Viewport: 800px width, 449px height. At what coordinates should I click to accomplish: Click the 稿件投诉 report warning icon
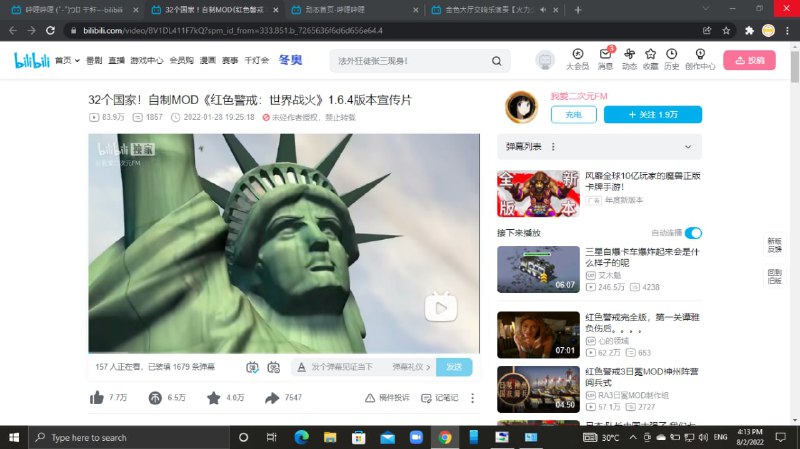point(370,397)
